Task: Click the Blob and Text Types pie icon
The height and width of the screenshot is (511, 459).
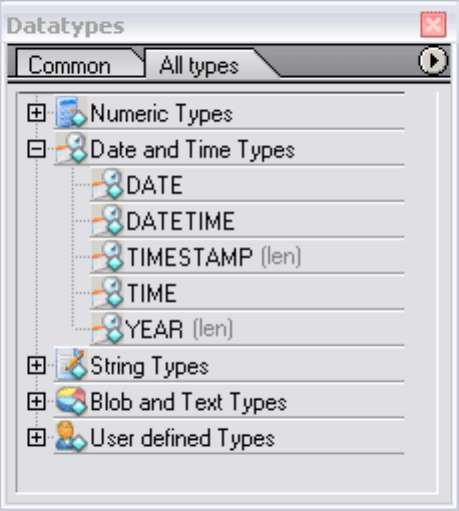Action: pyautogui.click(x=71, y=401)
